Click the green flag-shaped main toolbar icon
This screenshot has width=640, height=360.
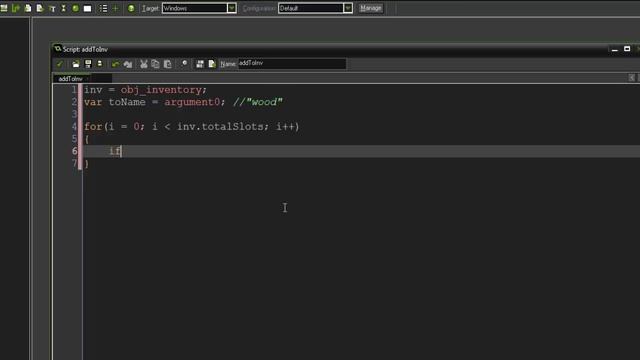coord(16,8)
